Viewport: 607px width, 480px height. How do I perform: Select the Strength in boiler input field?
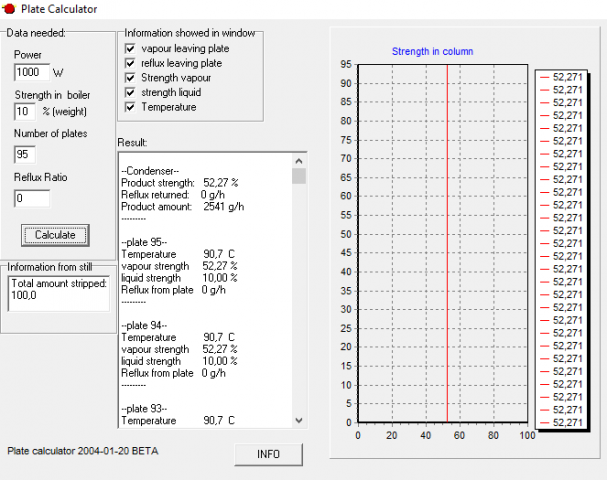click(x=25, y=111)
